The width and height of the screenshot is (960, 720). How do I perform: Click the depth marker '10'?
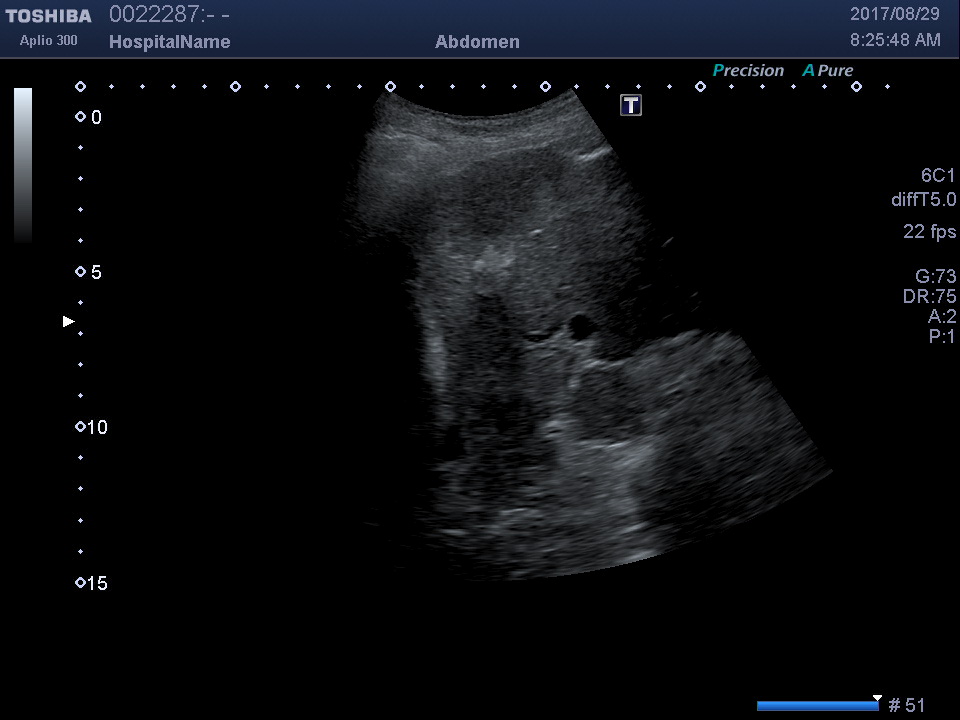coord(97,427)
